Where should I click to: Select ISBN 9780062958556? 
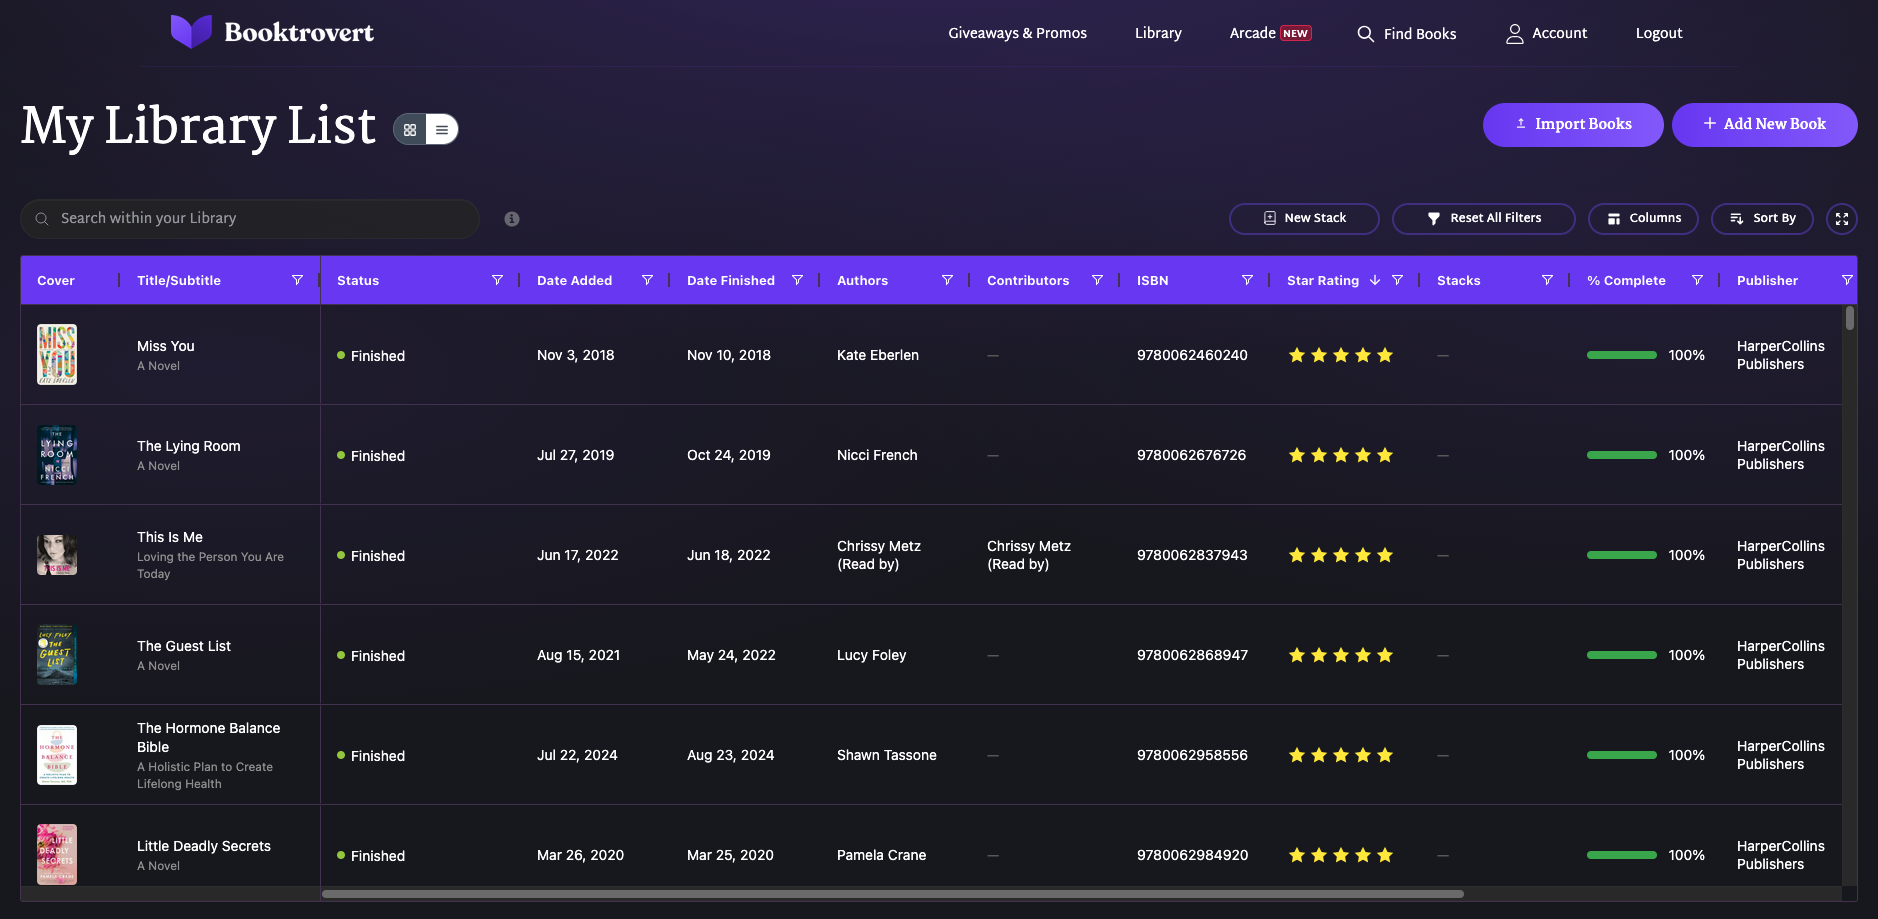click(1192, 755)
